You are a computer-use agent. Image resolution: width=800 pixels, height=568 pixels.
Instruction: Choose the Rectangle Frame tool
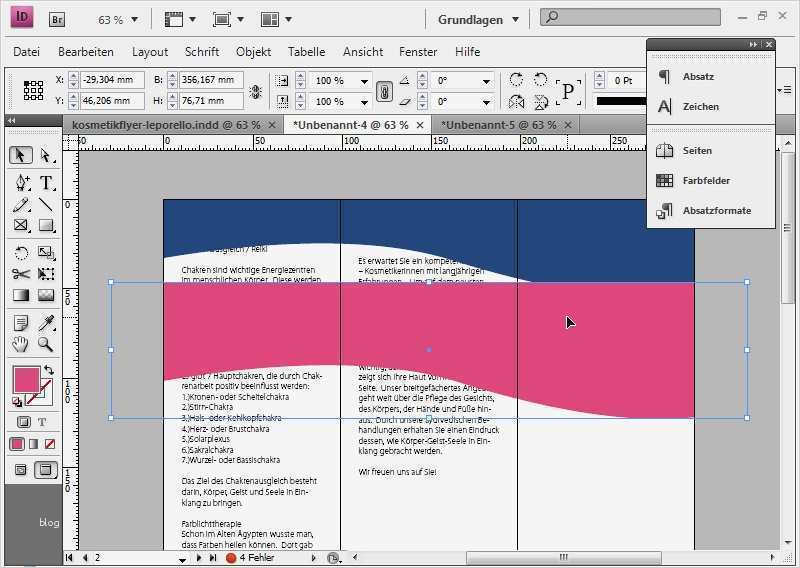tap(21, 225)
